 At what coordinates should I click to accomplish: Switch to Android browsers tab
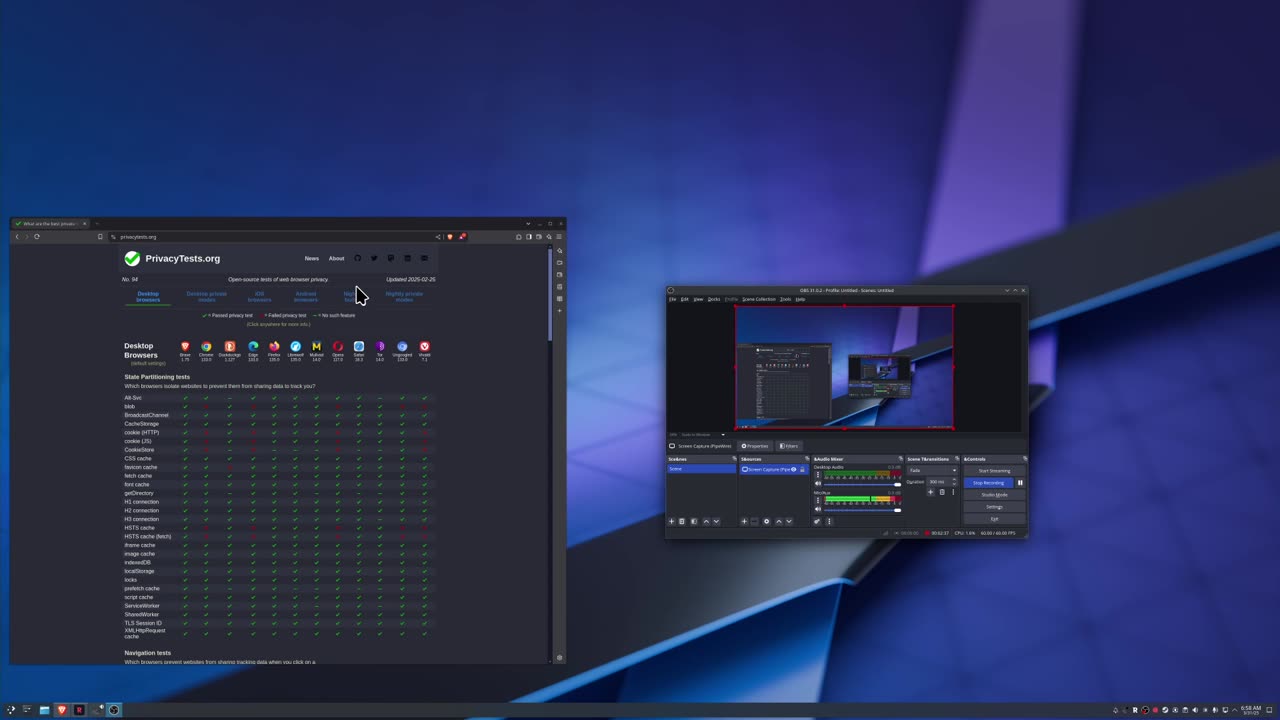tap(306, 297)
